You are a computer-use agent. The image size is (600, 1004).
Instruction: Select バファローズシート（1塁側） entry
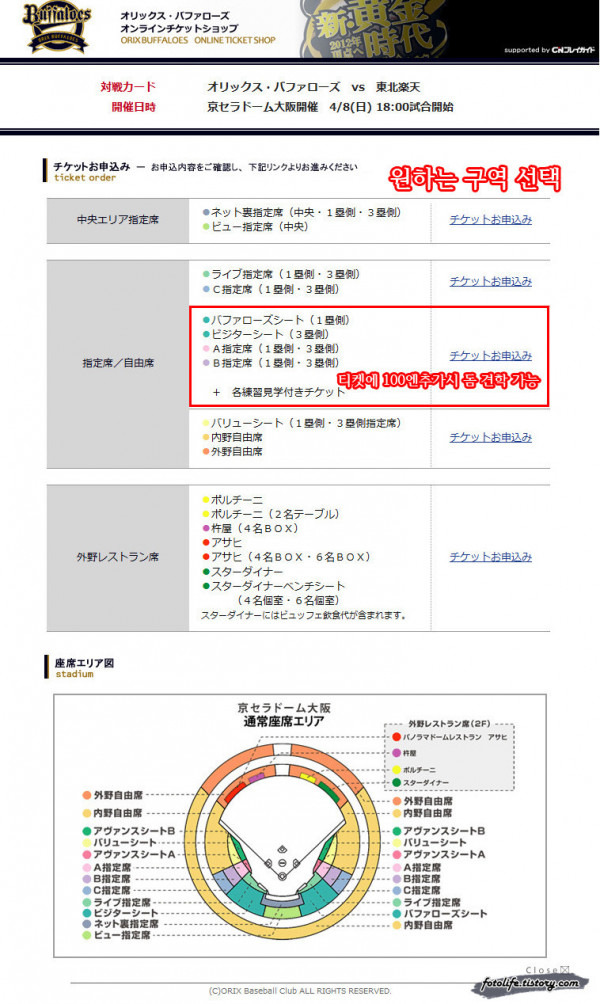pyautogui.click(x=276, y=320)
